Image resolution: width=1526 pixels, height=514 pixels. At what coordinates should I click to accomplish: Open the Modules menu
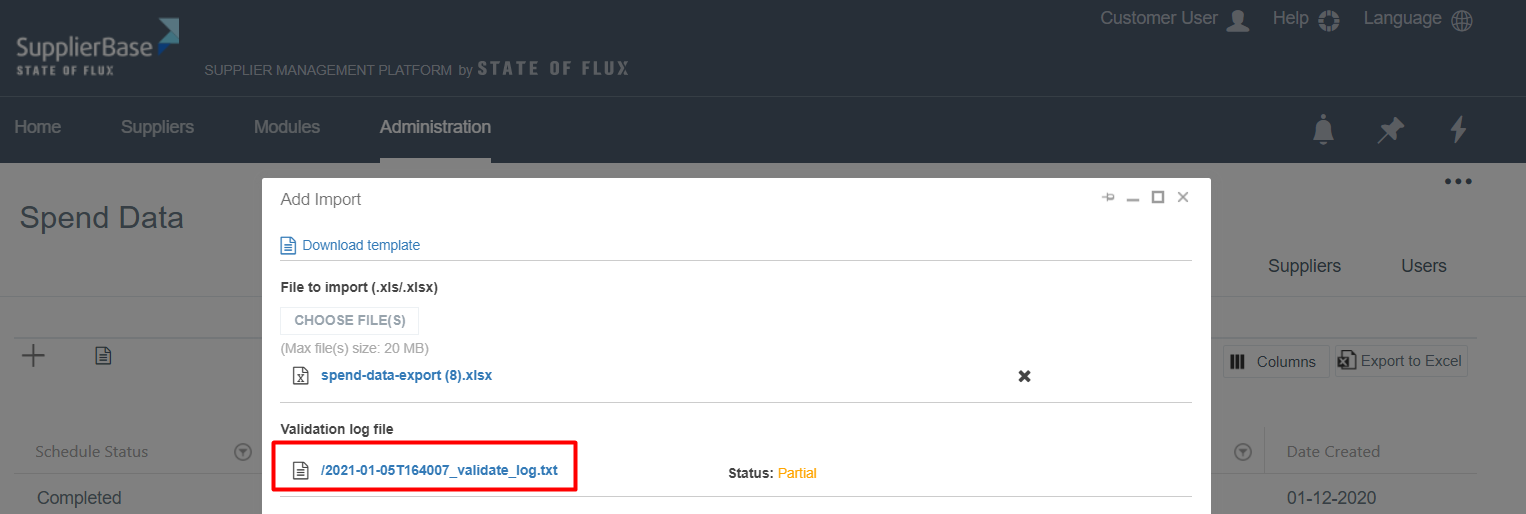287,127
